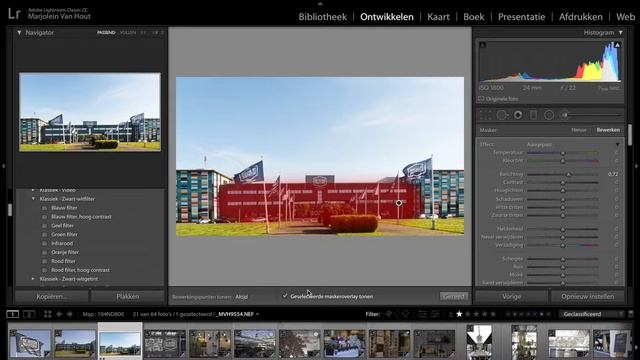The image size is (640, 360).
Task: Apply Rood filter, hoog contrast preset
Action: click(x=80, y=270)
